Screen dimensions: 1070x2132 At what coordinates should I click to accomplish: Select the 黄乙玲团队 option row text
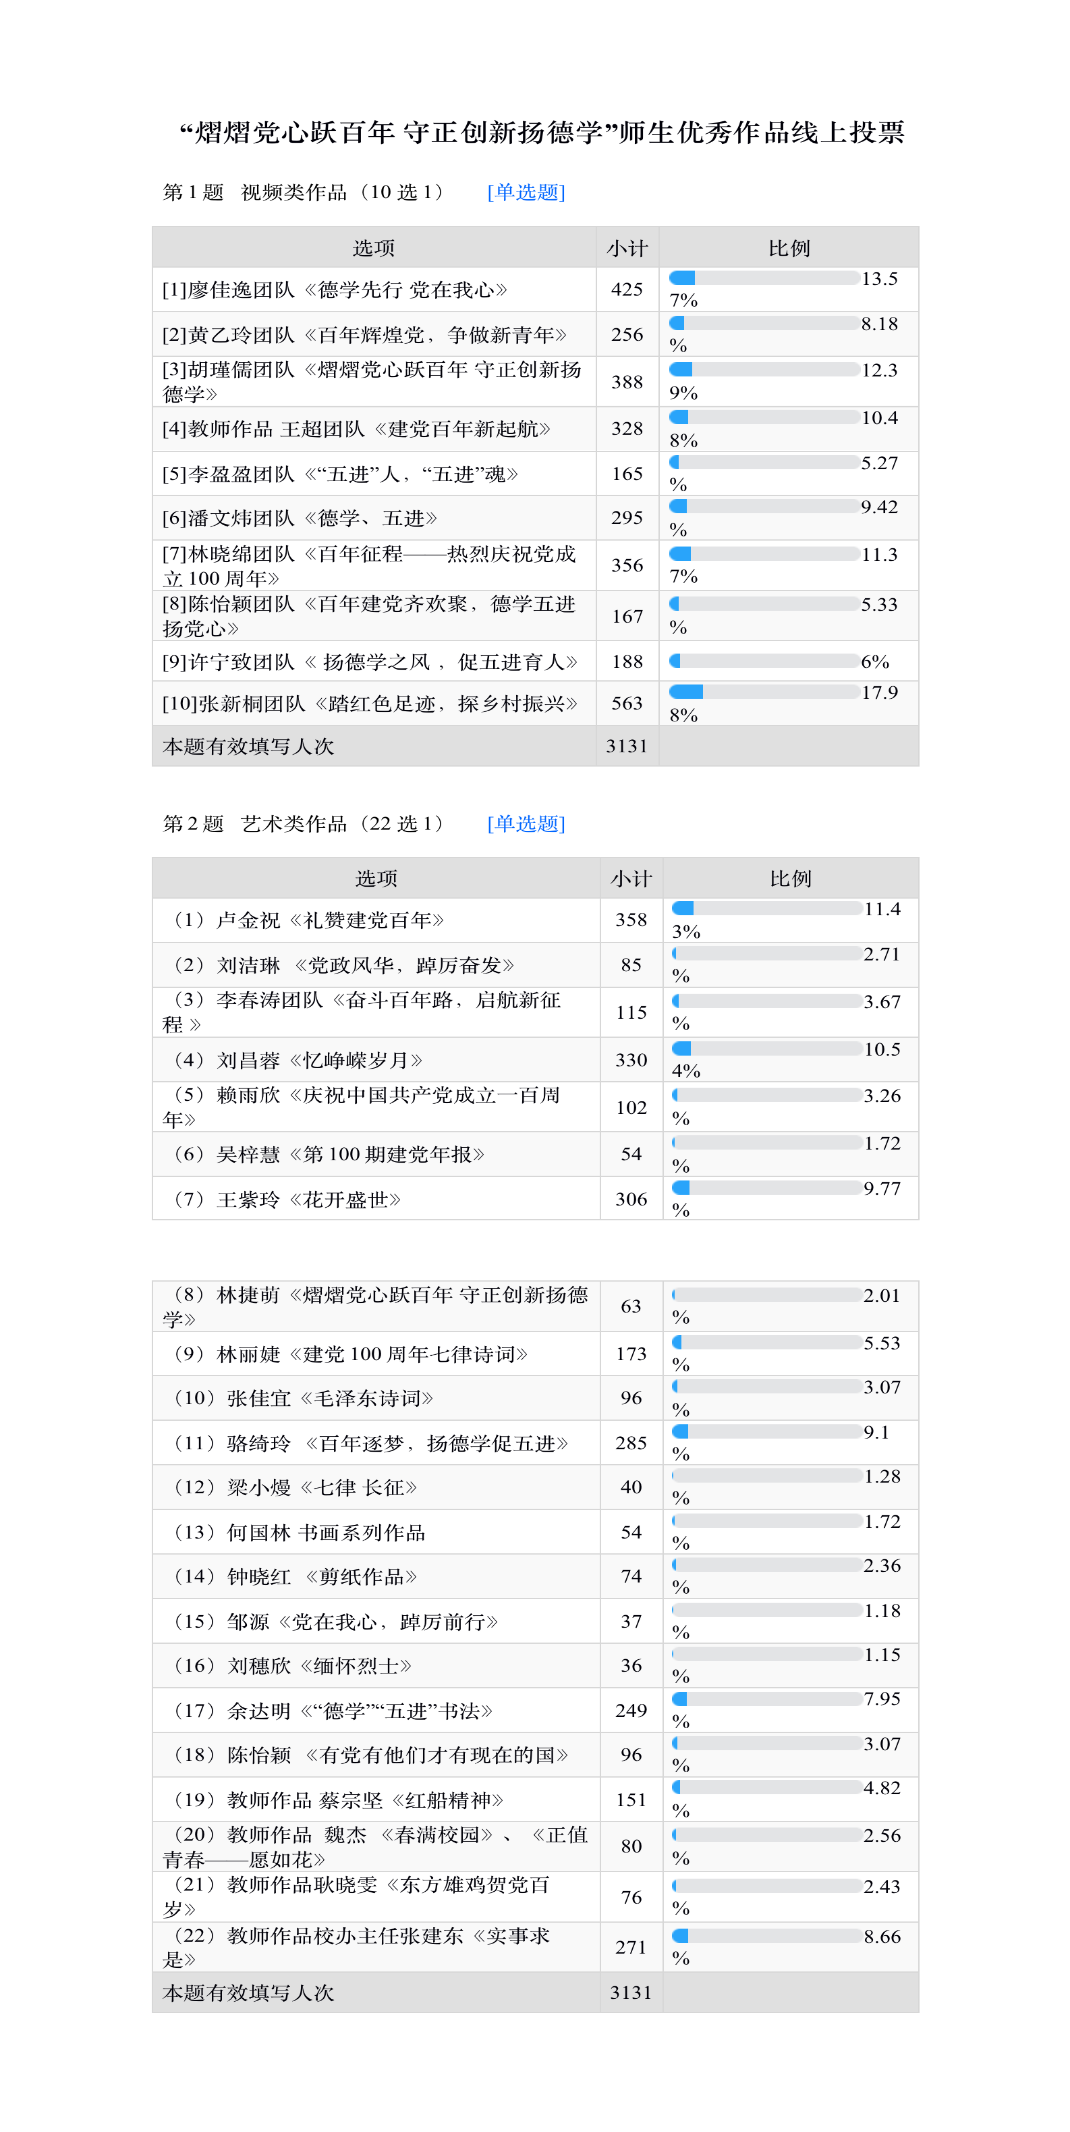pyautogui.click(x=364, y=335)
